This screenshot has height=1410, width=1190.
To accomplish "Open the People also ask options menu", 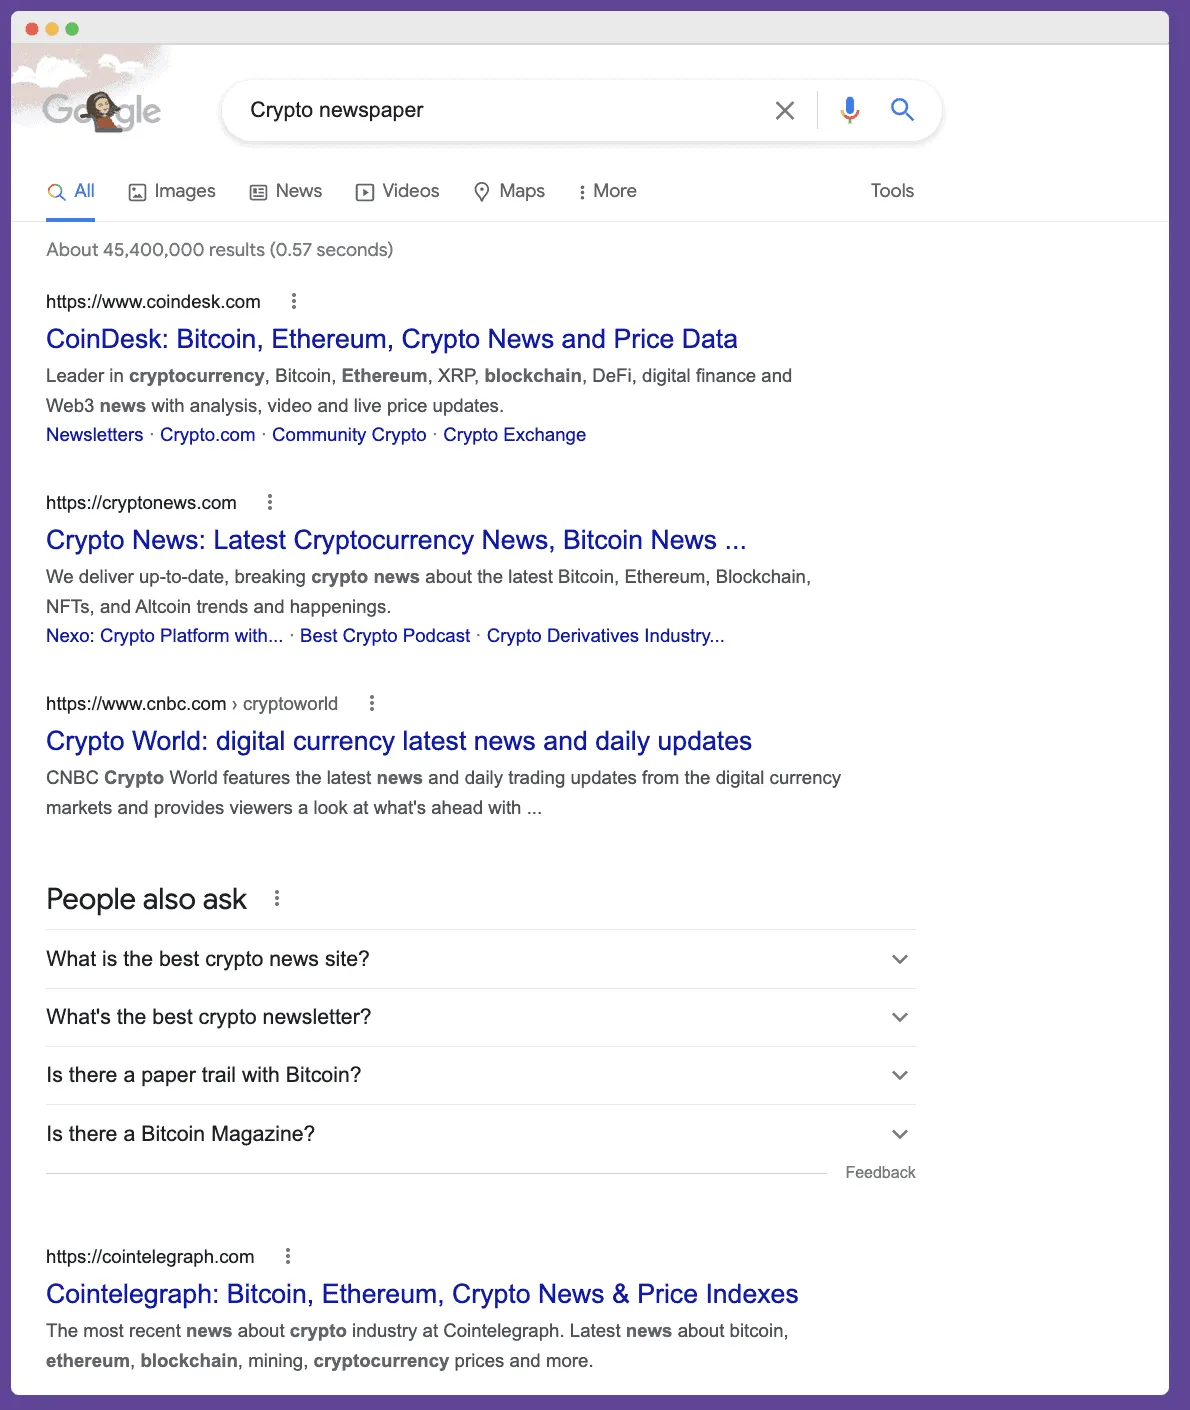I will tap(277, 898).
